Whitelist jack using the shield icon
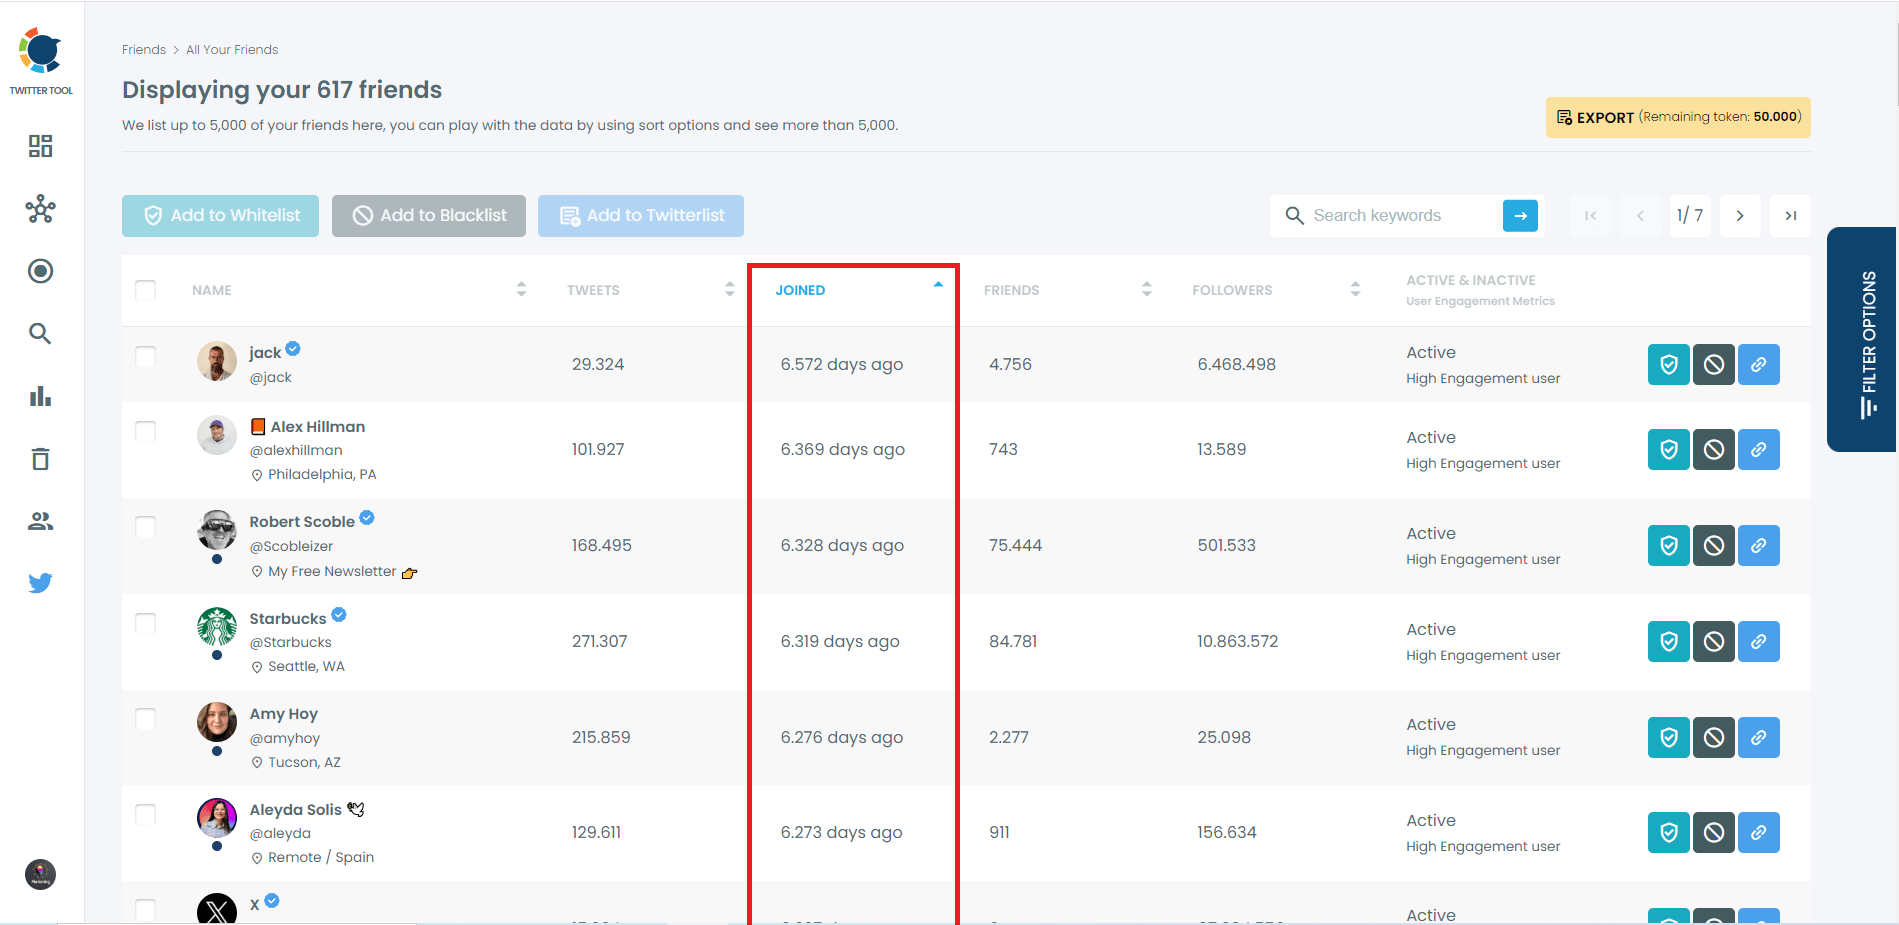 click(x=1668, y=365)
